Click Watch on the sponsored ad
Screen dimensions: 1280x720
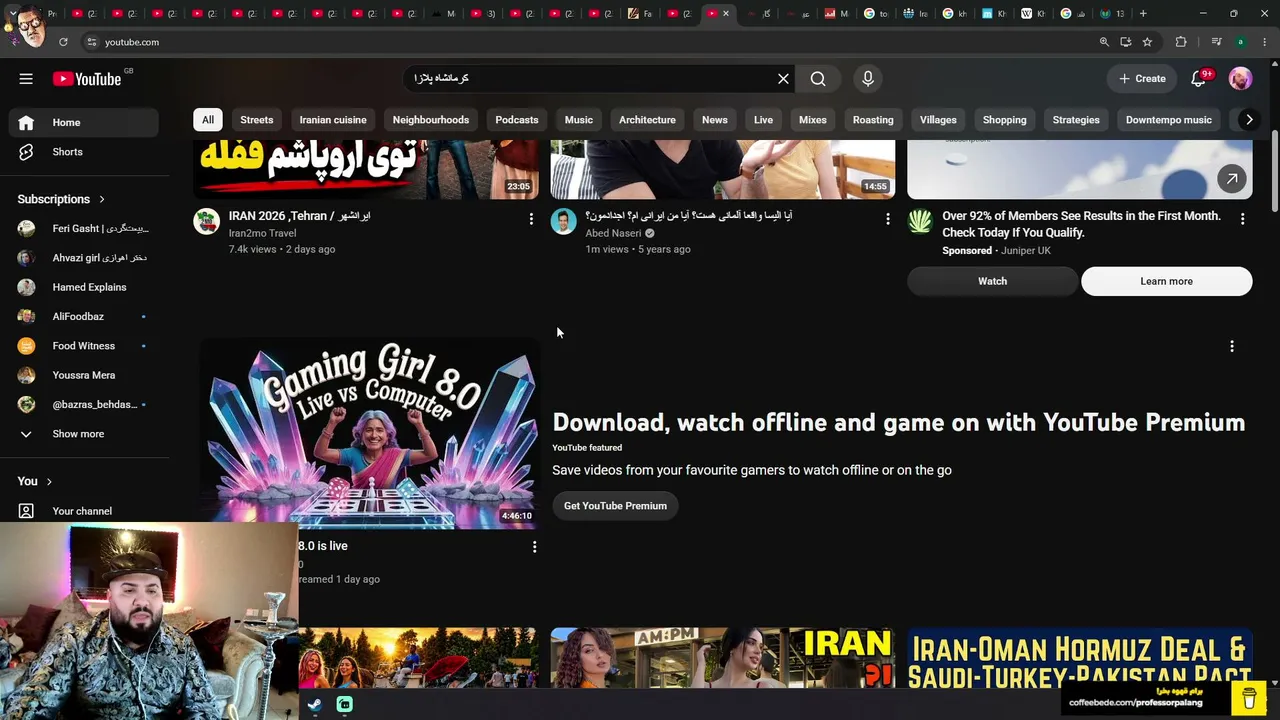(x=992, y=281)
